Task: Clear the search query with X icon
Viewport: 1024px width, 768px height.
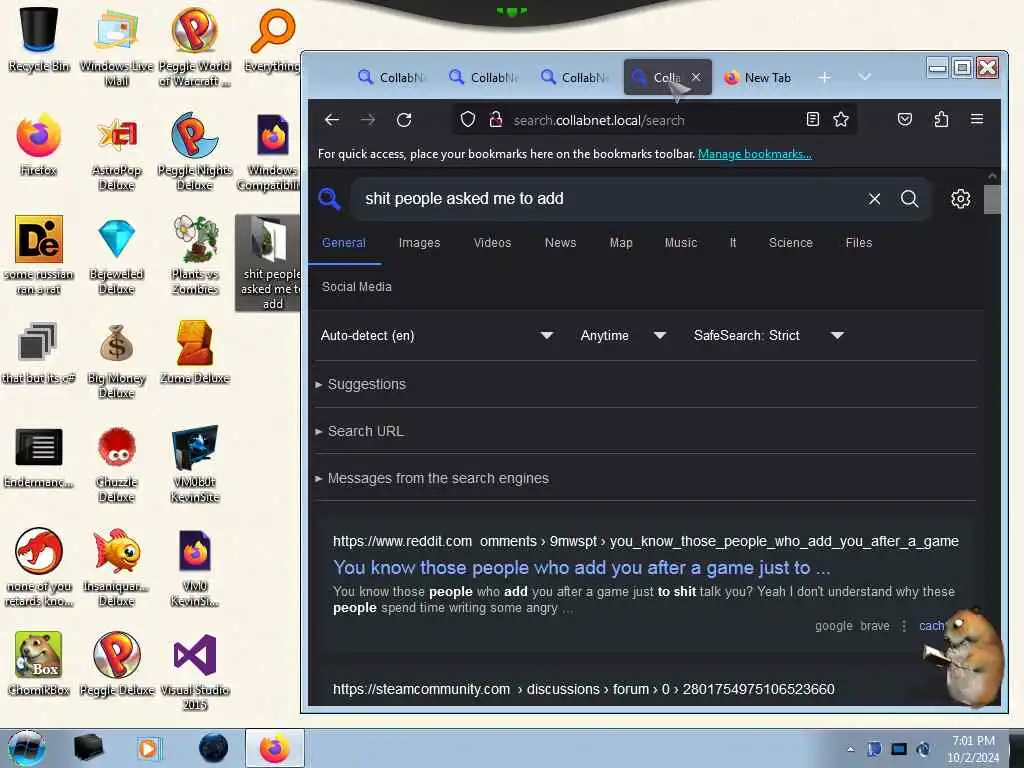Action: (874, 199)
